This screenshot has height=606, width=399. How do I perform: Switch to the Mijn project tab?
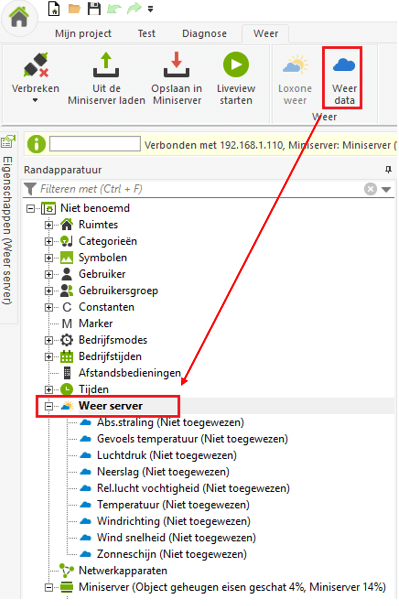[x=83, y=34]
